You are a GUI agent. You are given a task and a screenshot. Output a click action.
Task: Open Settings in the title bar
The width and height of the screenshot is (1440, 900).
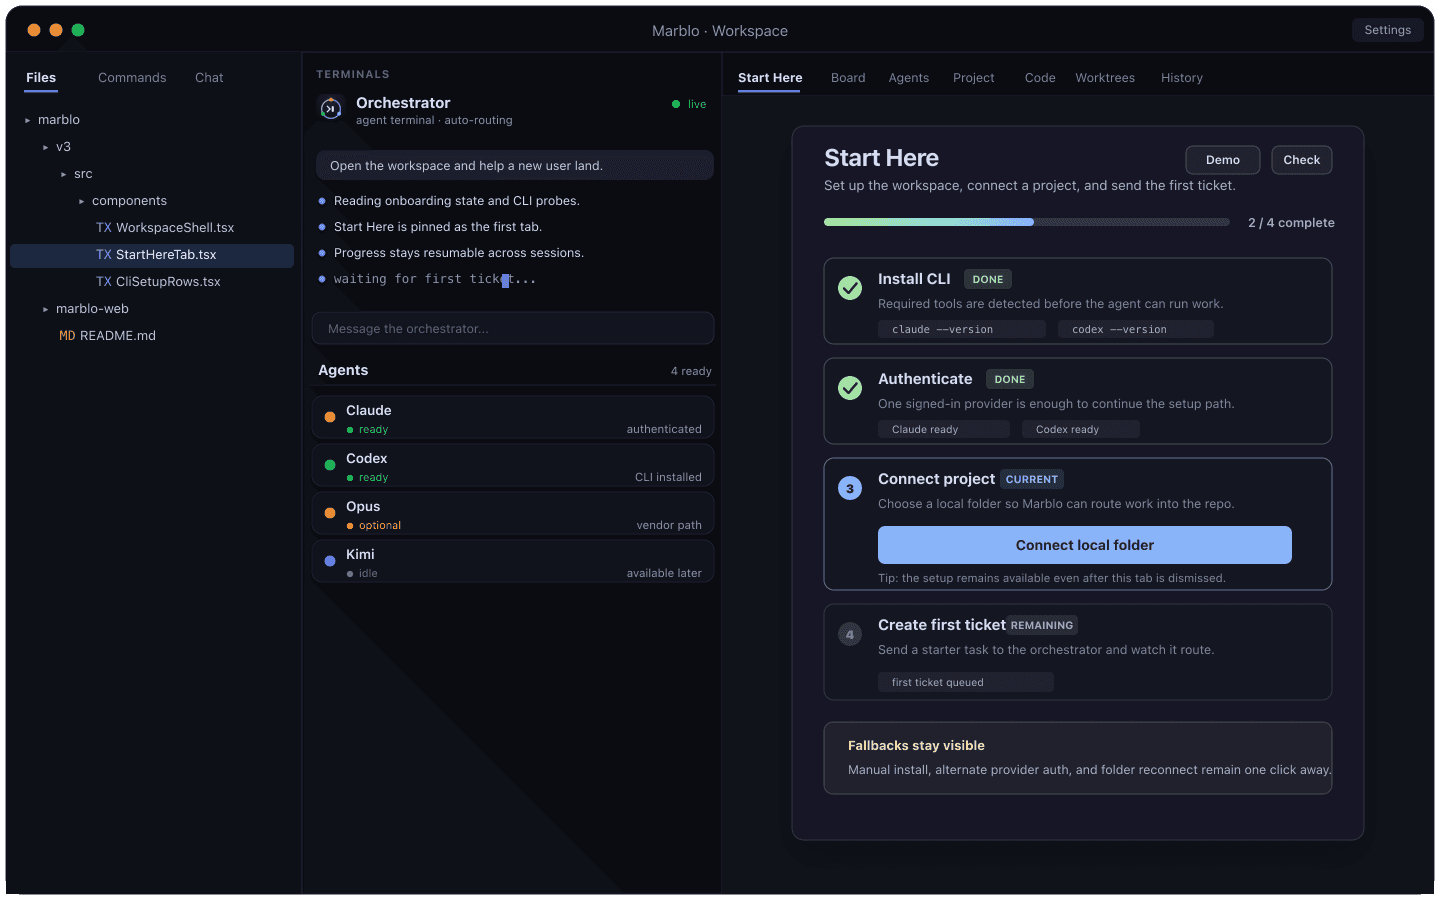(x=1388, y=30)
